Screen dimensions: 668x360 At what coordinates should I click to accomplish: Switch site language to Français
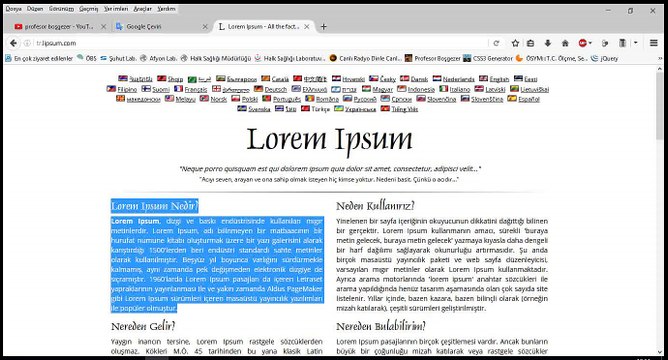pyautogui.click(x=196, y=89)
